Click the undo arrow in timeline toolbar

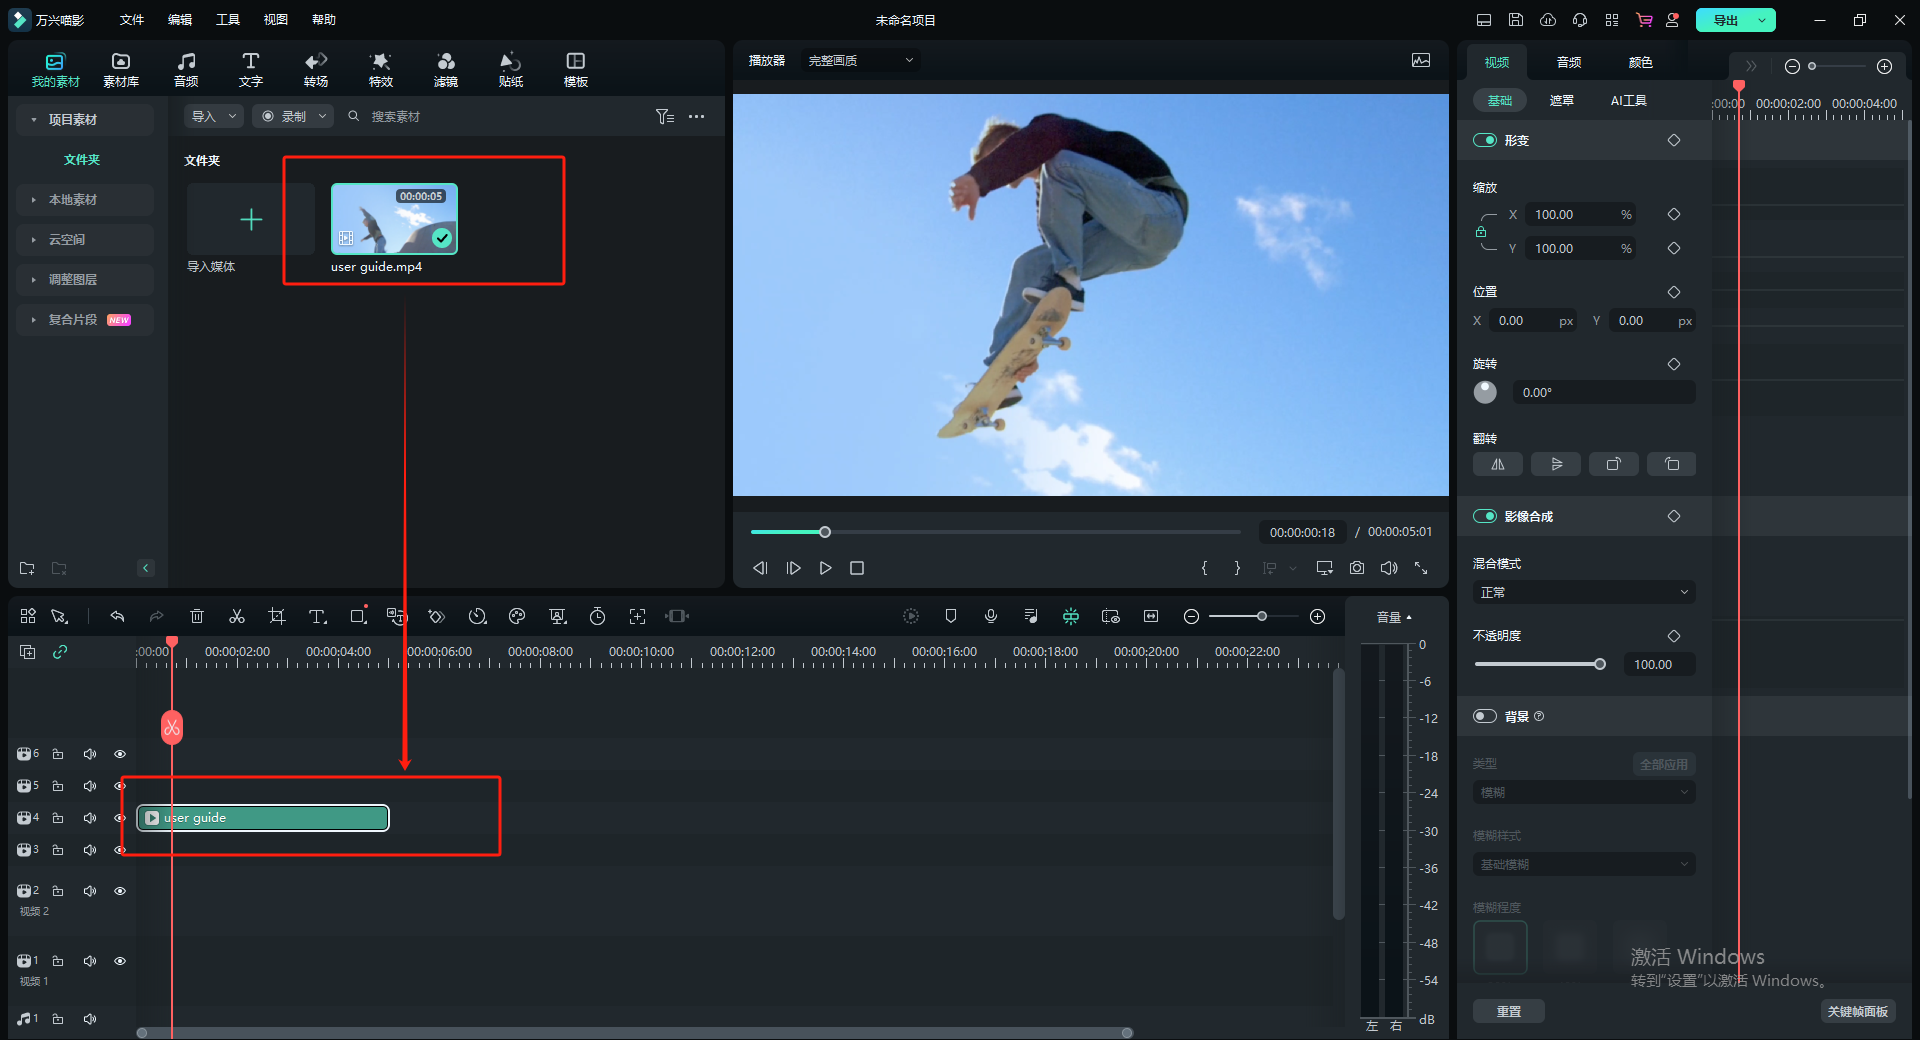117,617
